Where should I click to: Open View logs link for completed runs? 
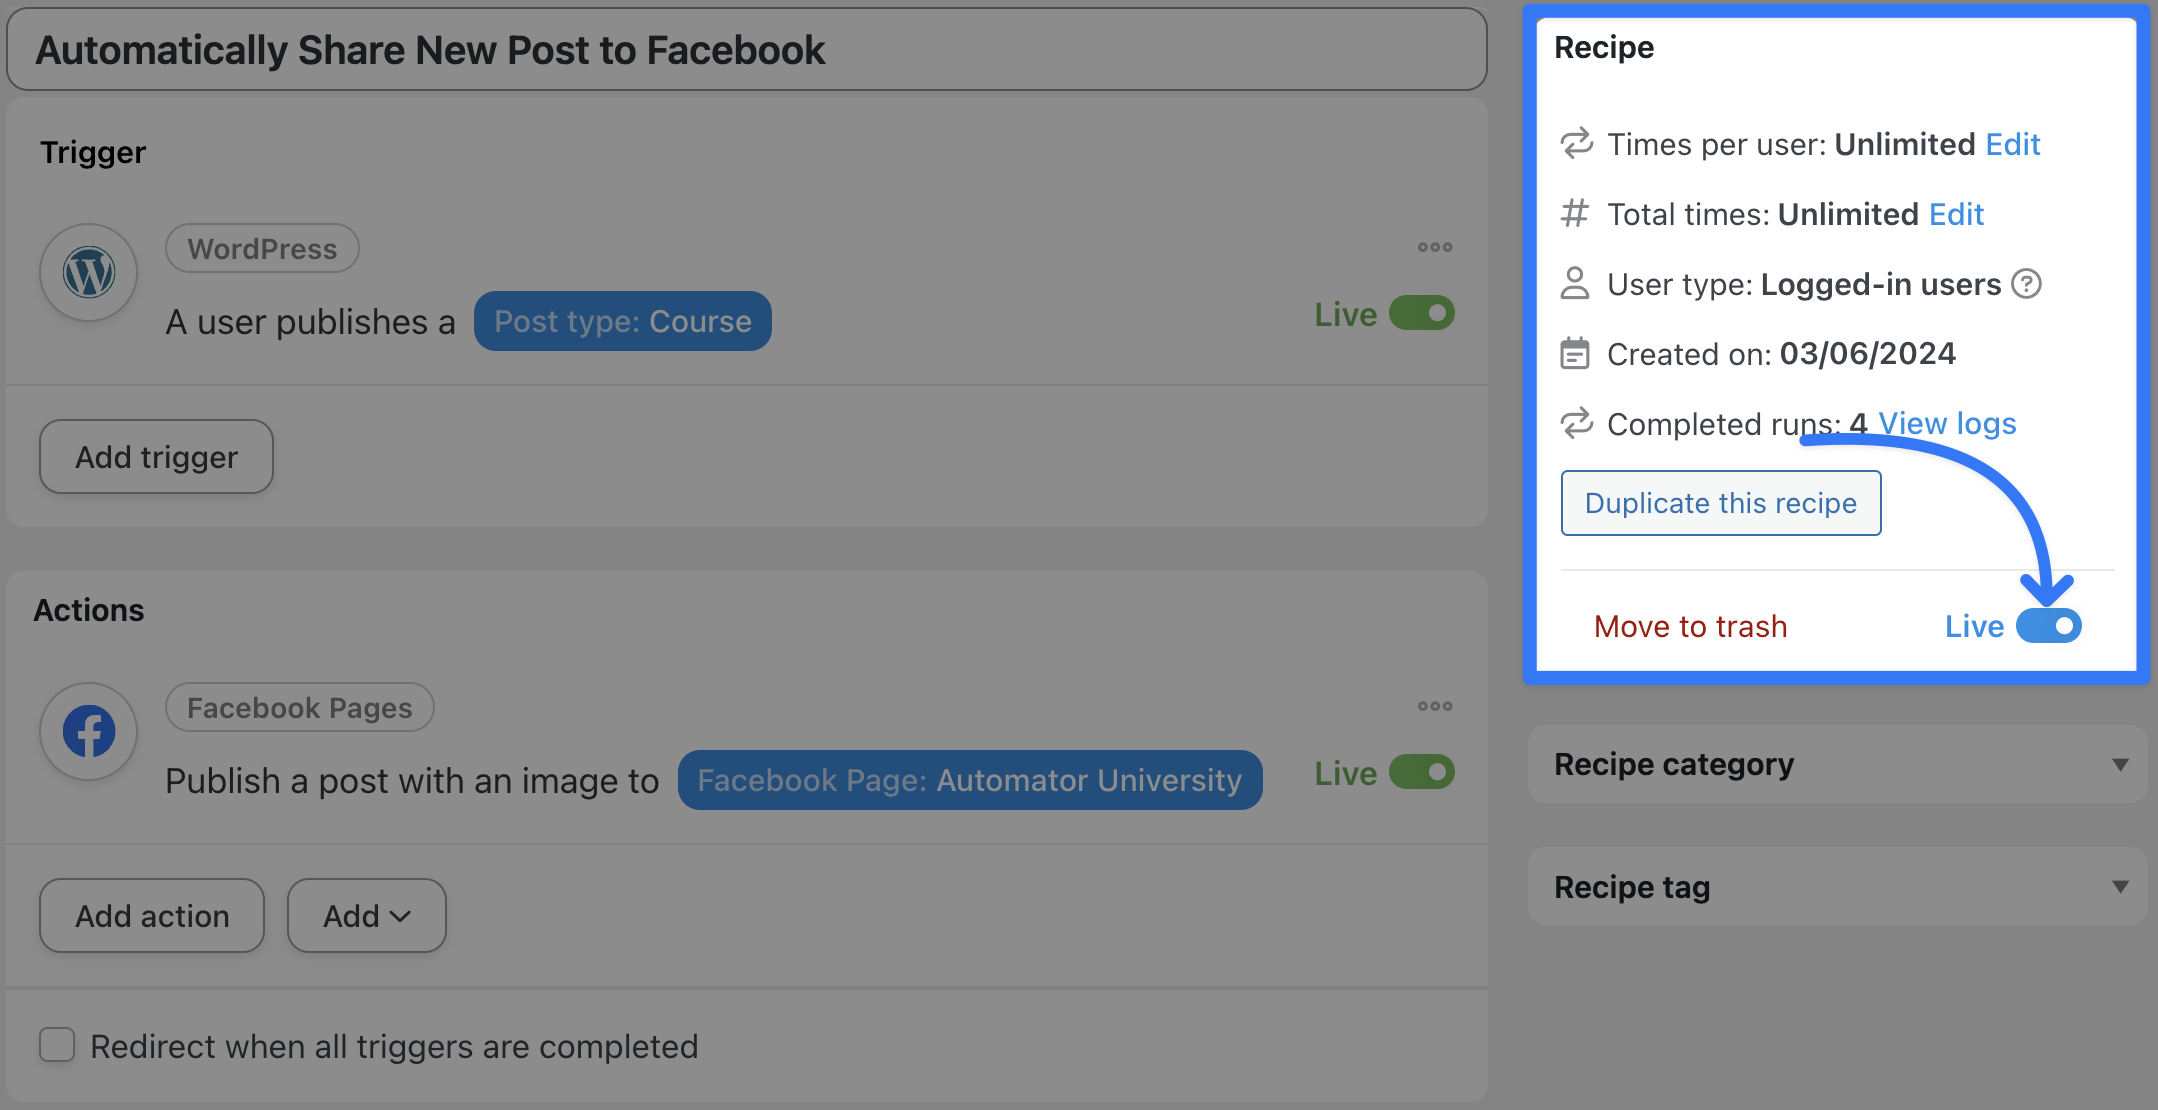(x=1946, y=424)
